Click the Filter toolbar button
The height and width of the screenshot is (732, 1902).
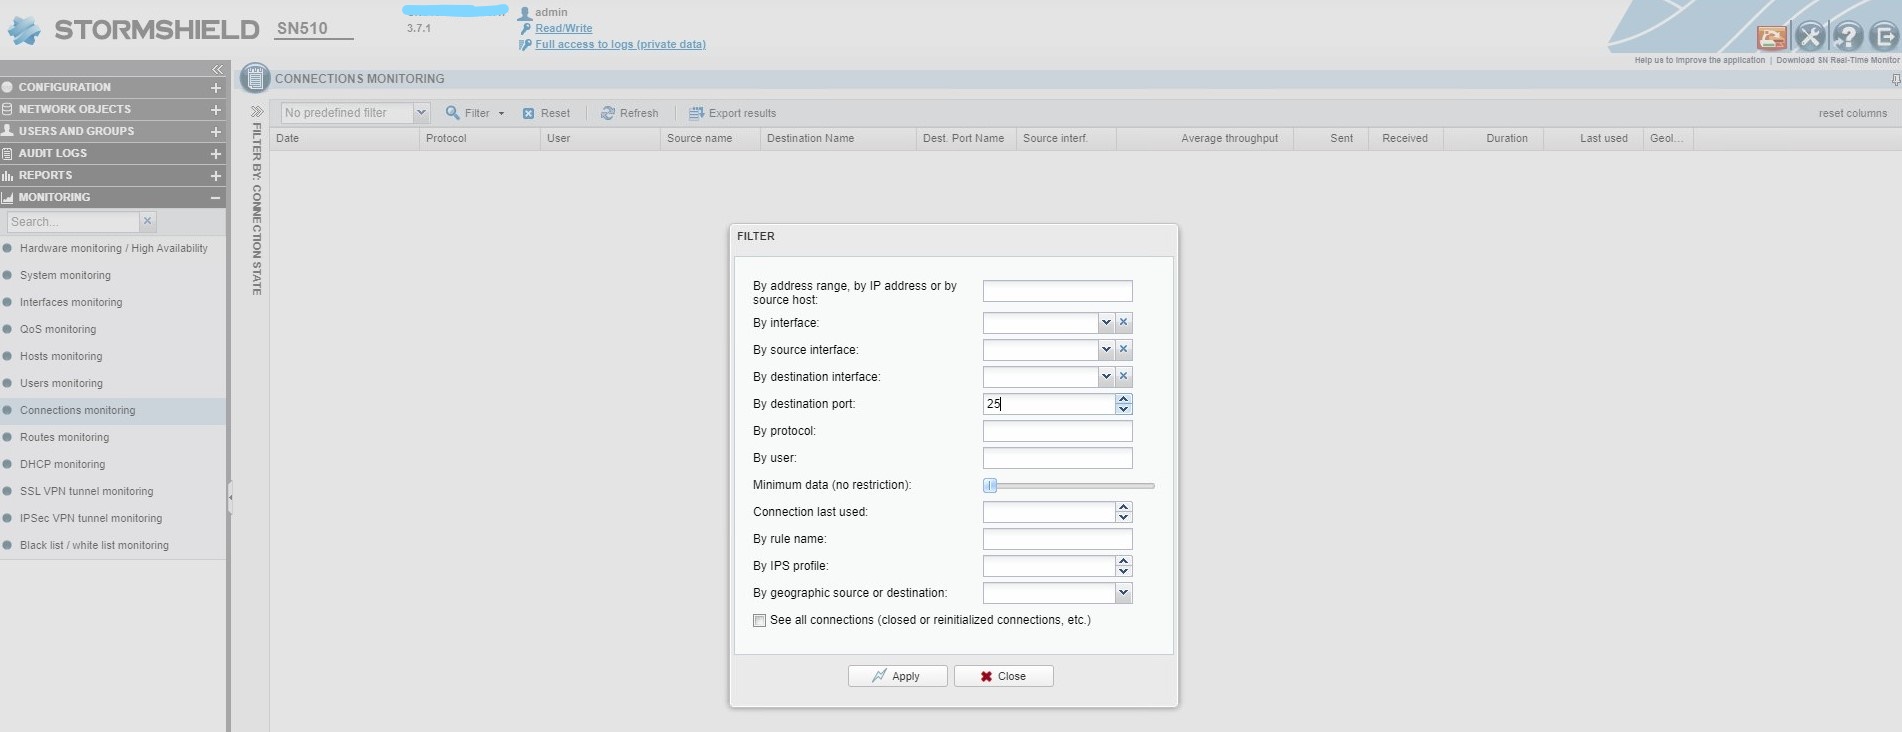[475, 113]
